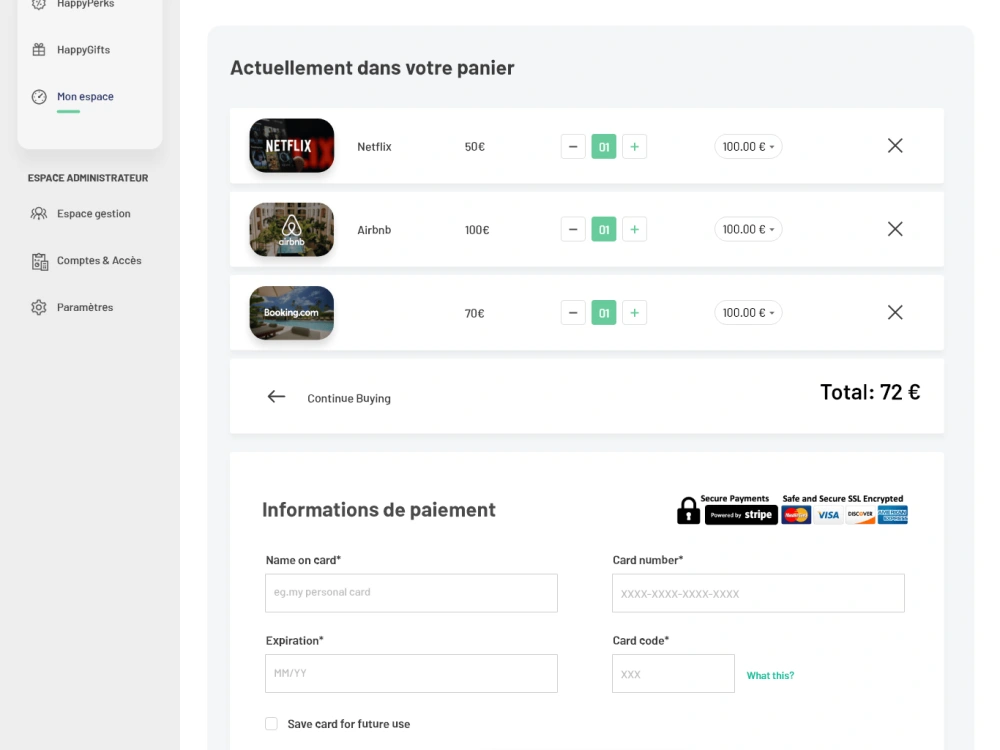1000x750 pixels.
Task: Click the Expiration MM/YY field
Action: point(411,673)
